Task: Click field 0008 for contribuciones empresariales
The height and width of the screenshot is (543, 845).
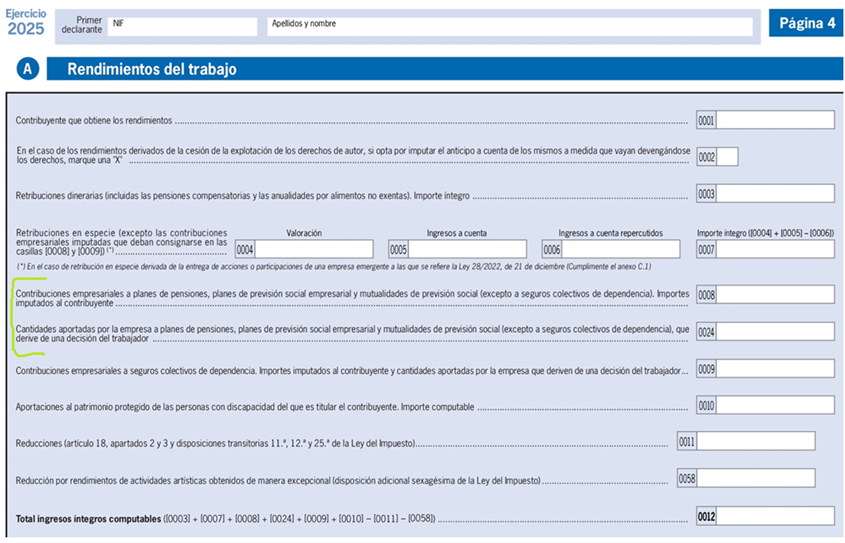Action: click(x=775, y=295)
